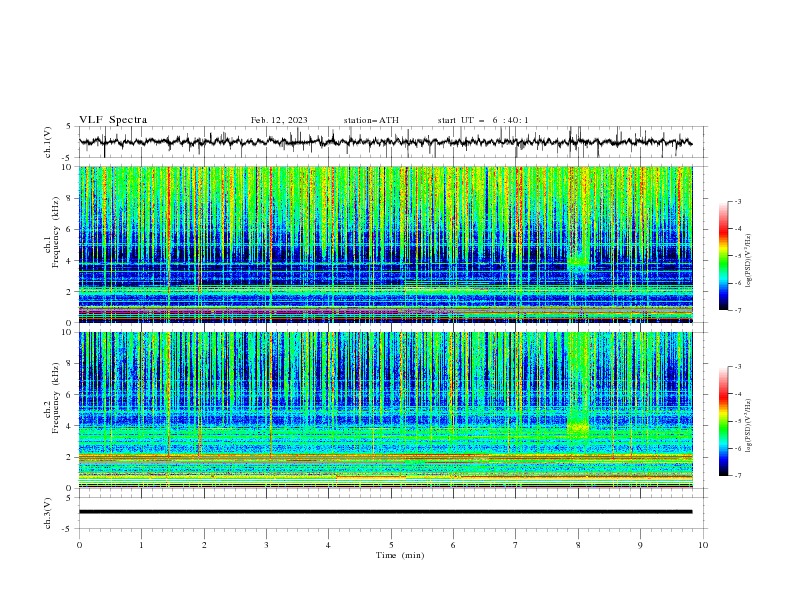Image resolution: width=792 pixels, height=612 pixels.
Task: Click the 'start UT = 6 :40: 1' text
Action: [483, 120]
